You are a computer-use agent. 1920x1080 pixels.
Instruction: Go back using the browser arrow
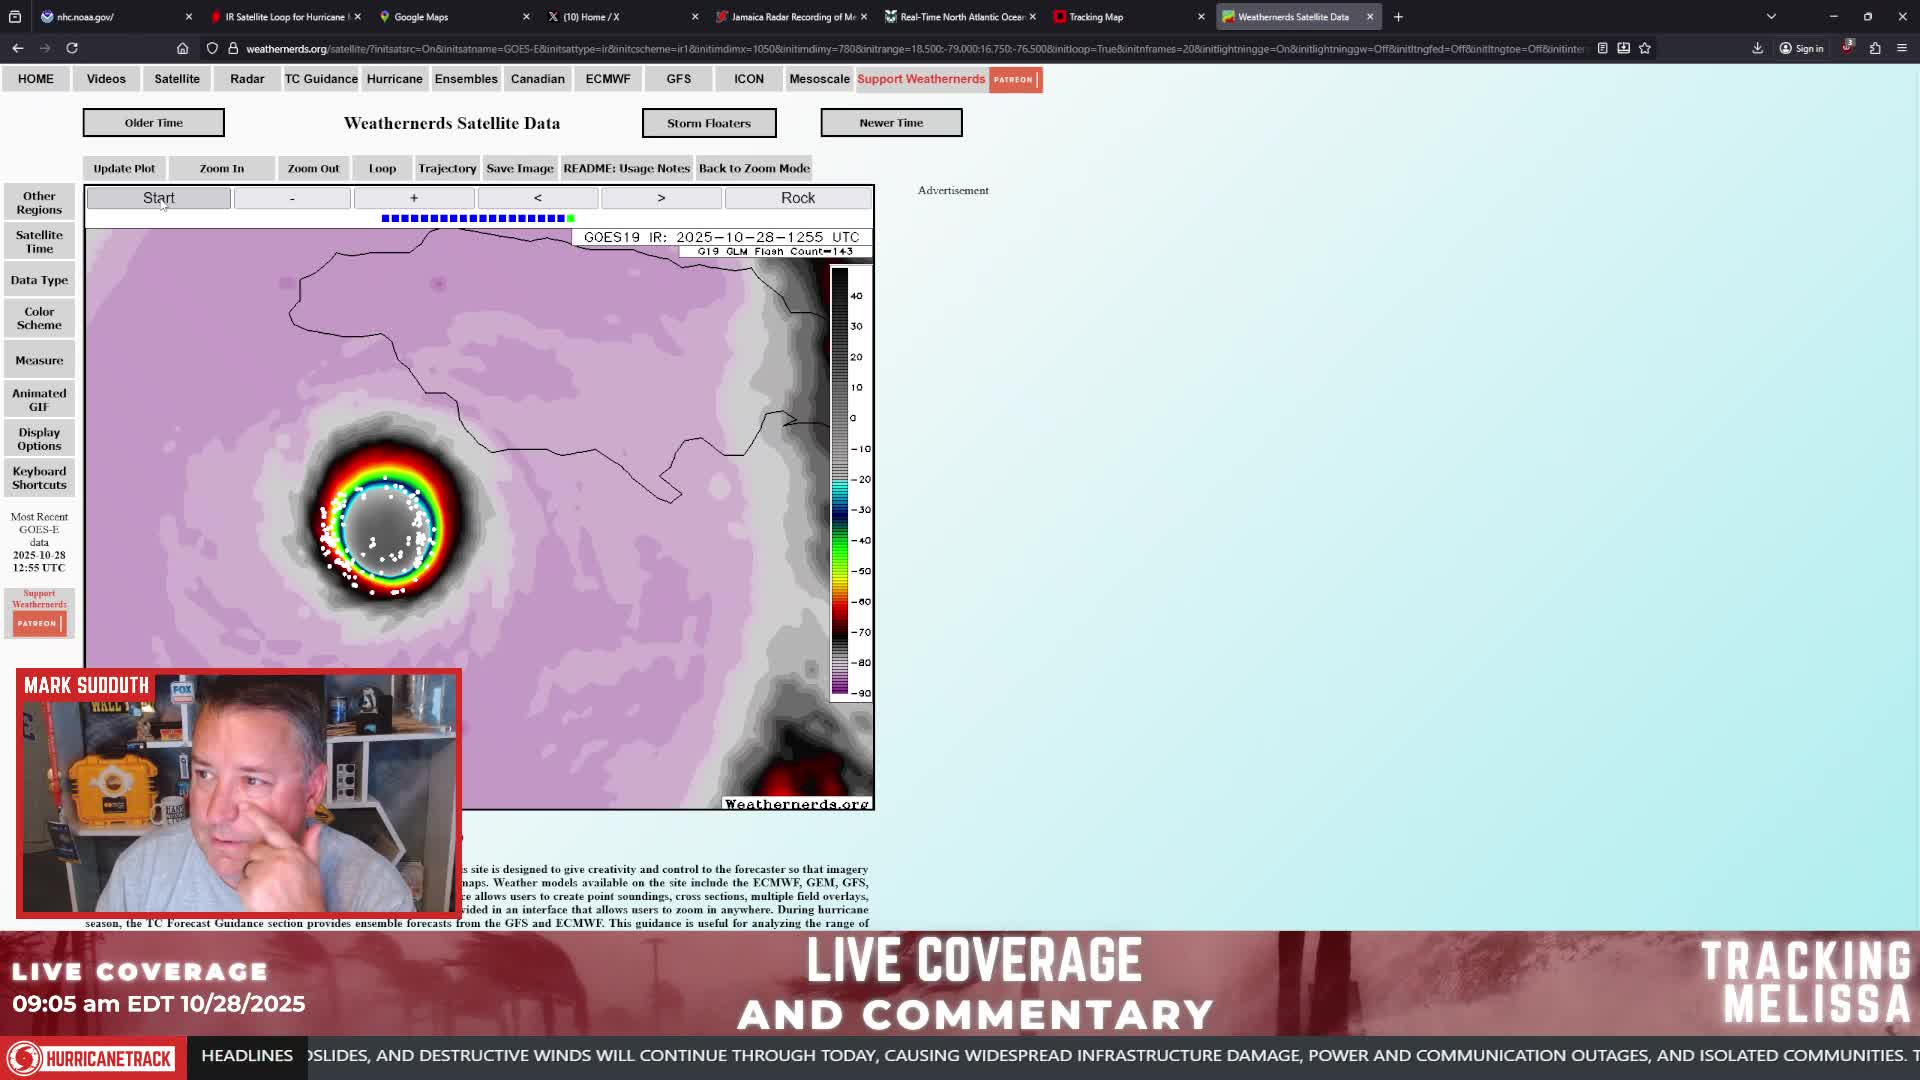tap(18, 48)
